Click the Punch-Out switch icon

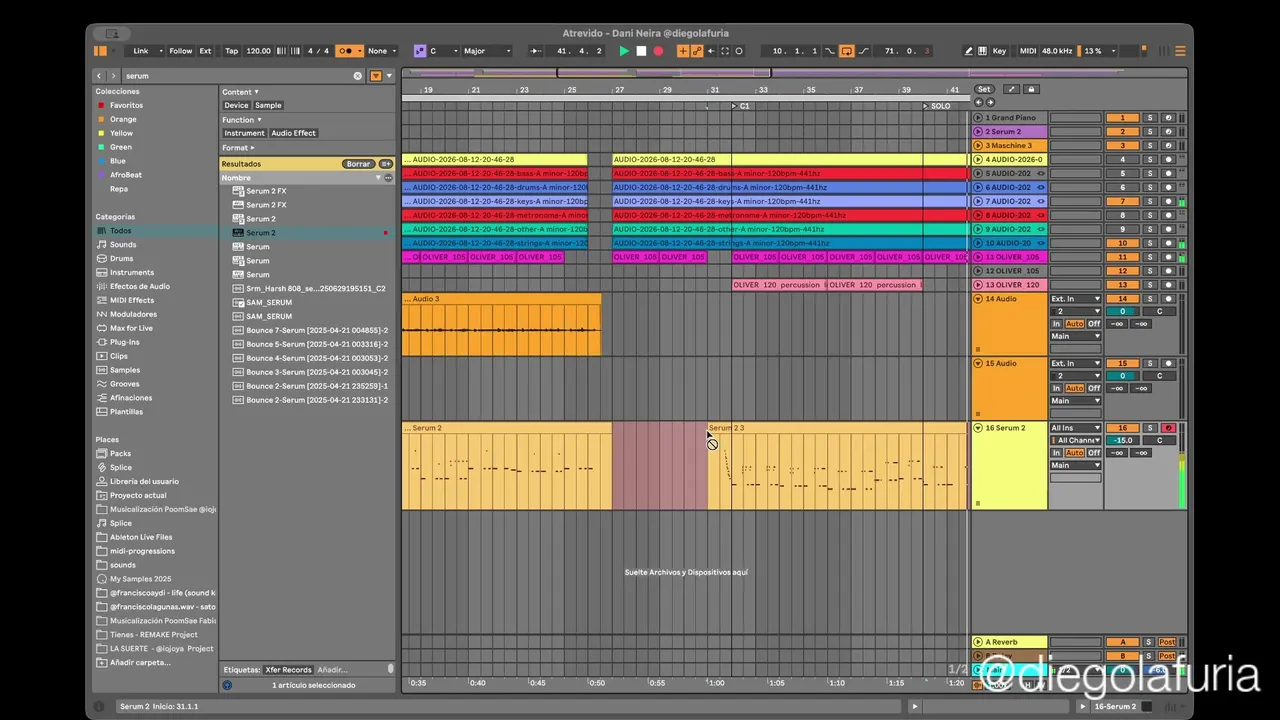pos(863,51)
